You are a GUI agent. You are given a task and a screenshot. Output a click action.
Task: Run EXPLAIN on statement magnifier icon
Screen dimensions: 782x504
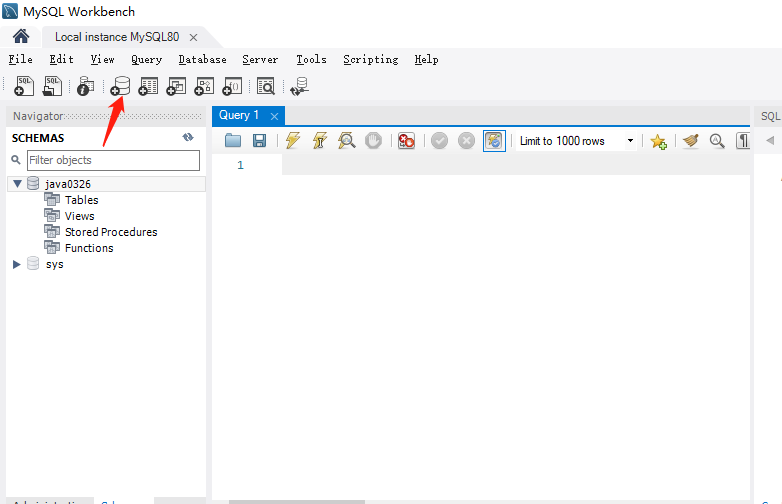(x=346, y=141)
